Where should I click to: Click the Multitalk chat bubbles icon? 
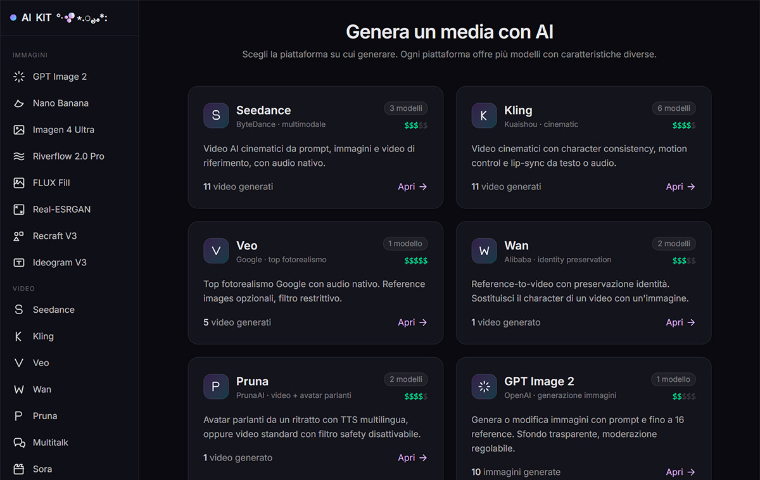point(19,443)
